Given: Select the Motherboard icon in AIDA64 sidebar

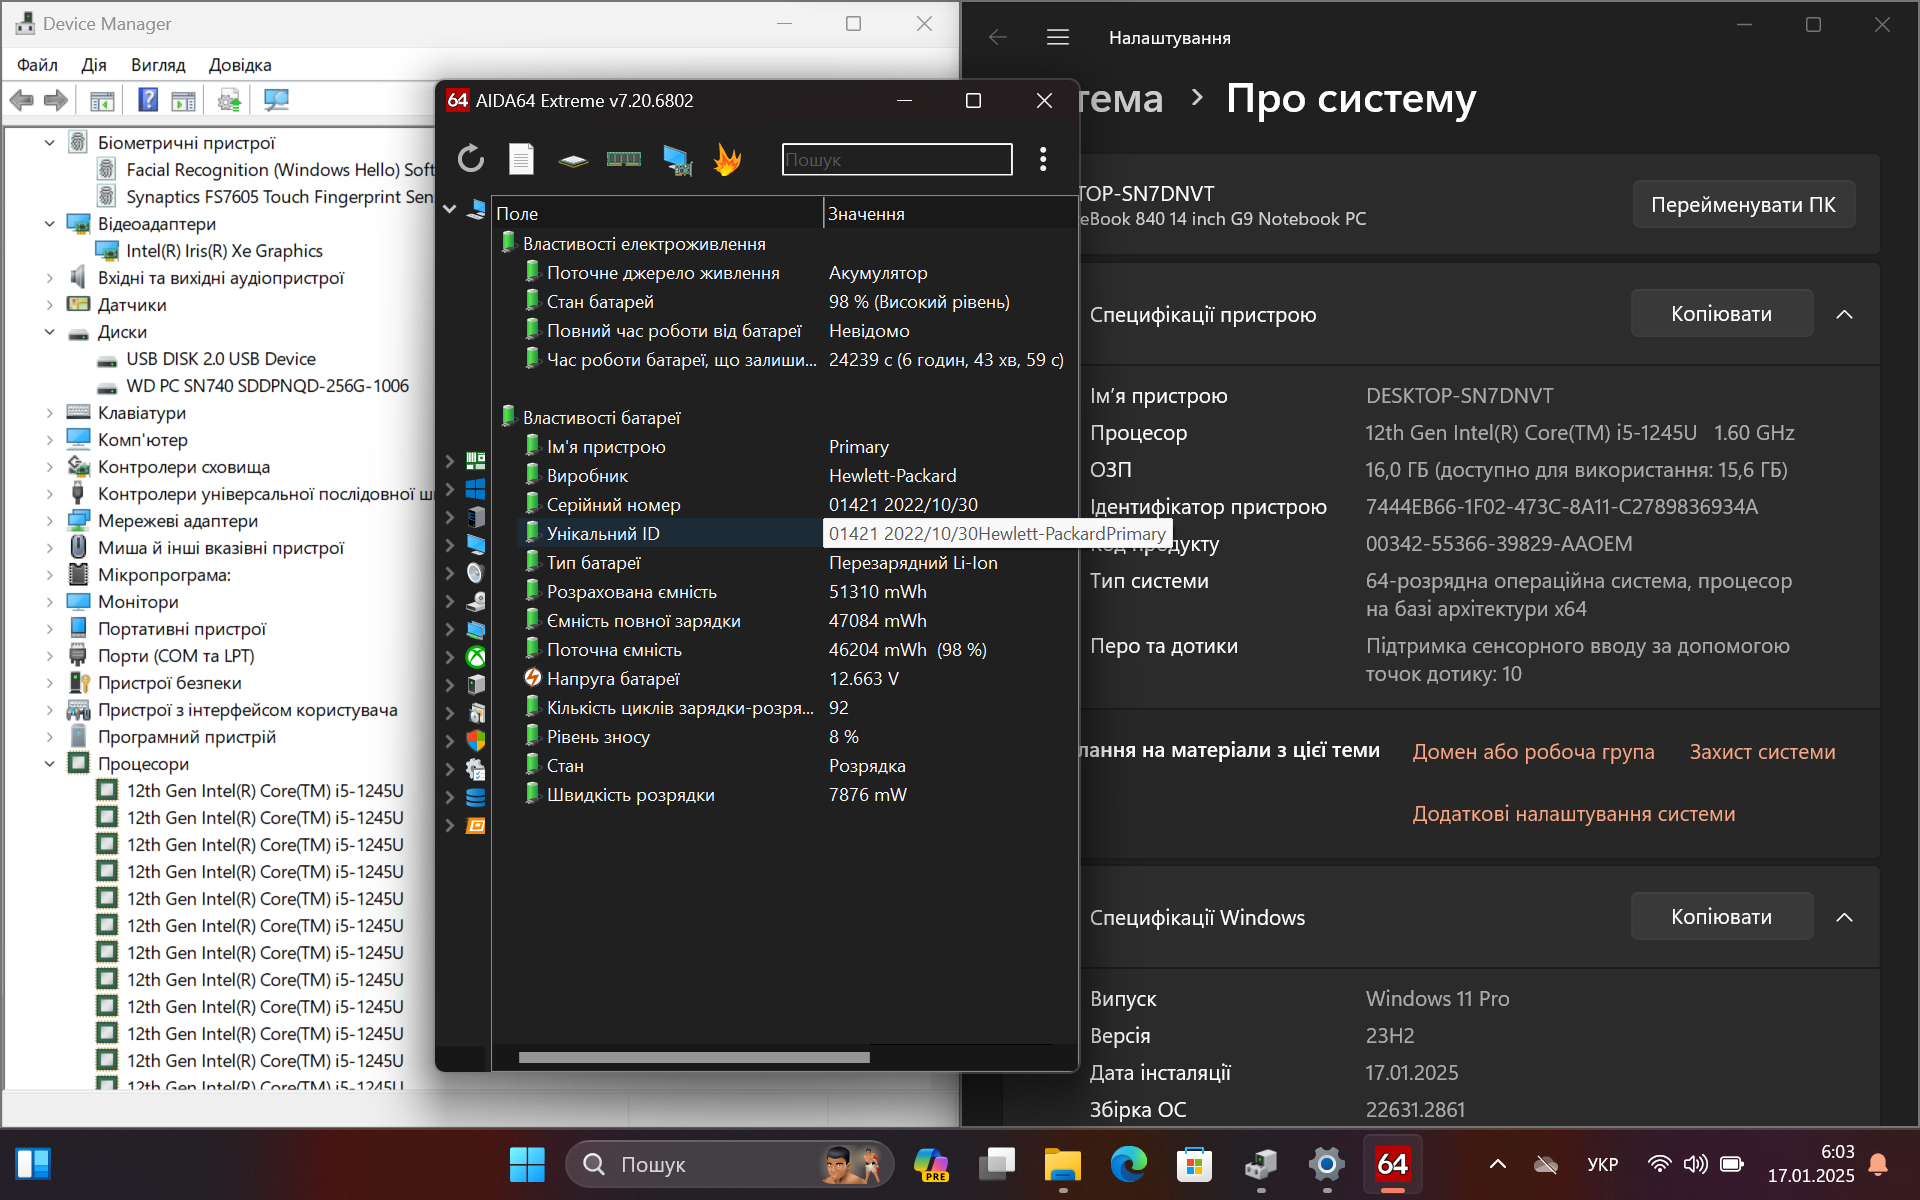Looking at the screenshot, I should 476,461.
